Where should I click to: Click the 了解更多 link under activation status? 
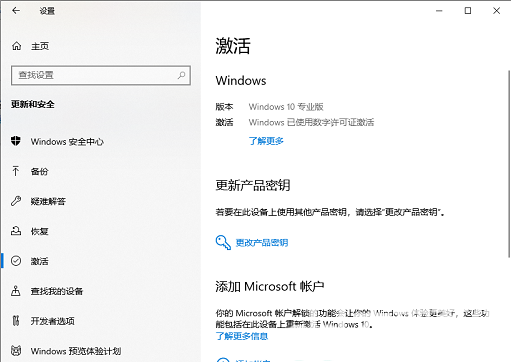click(266, 141)
